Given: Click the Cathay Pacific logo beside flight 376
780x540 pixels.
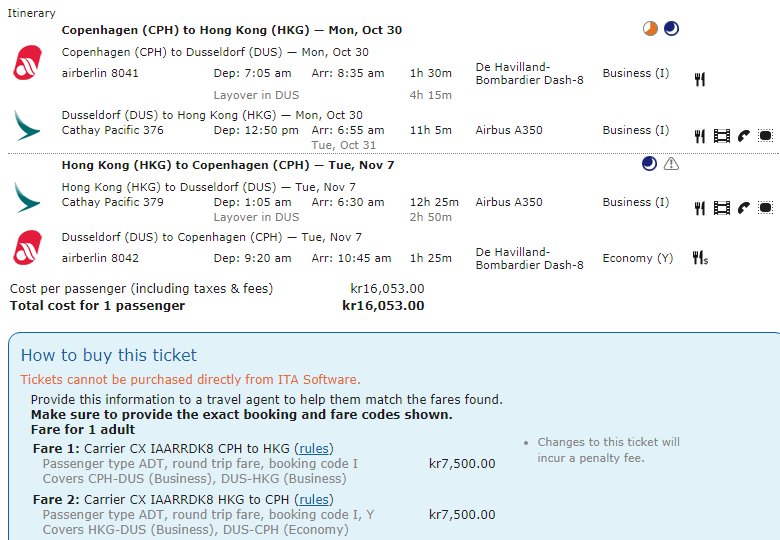Looking at the screenshot, I should (27, 125).
